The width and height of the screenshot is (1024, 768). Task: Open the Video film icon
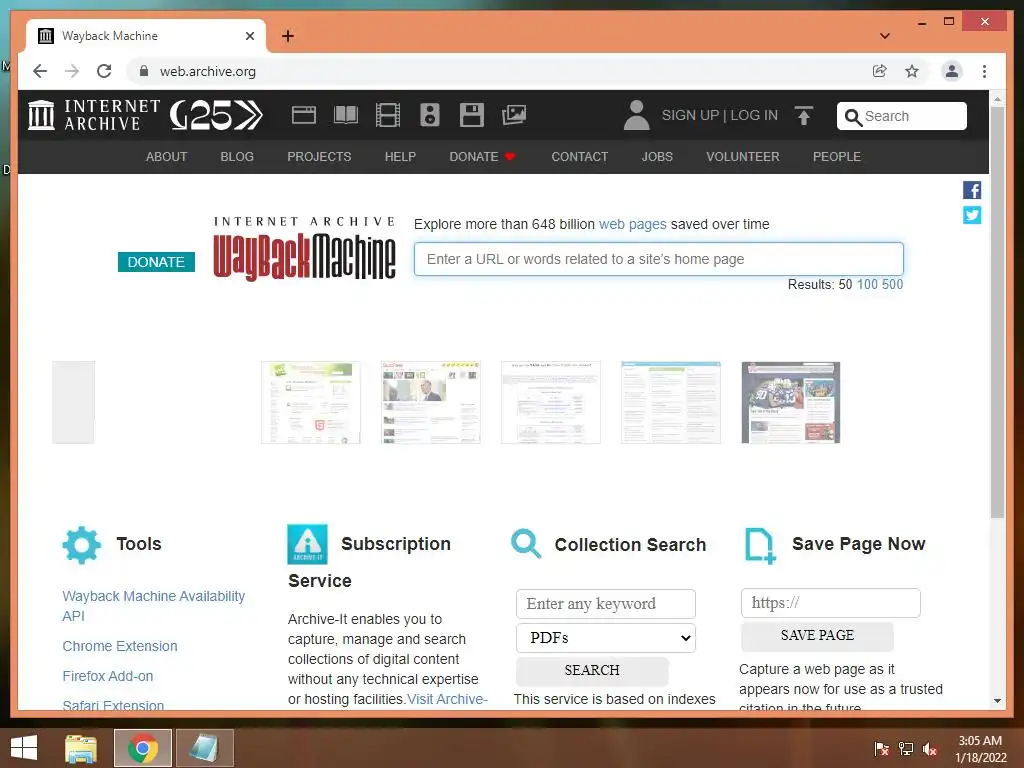click(x=388, y=115)
